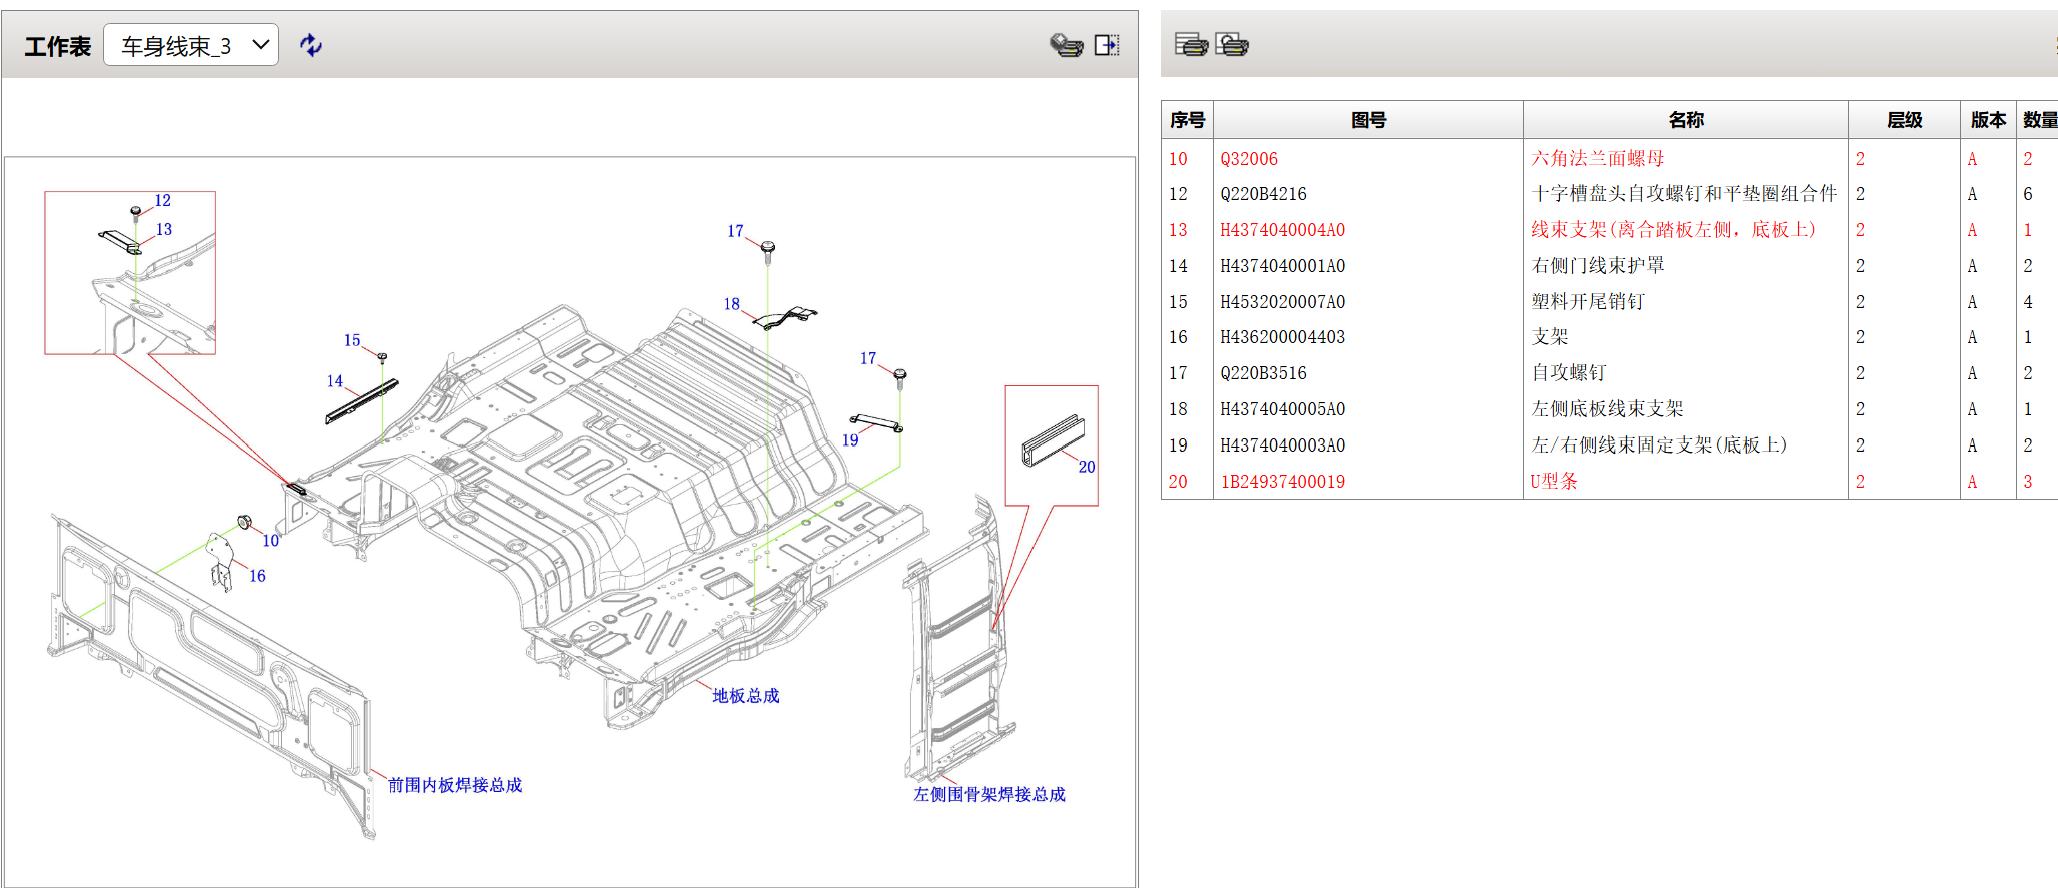
Task: Click the second print icon above the parts table
Action: [1232, 44]
